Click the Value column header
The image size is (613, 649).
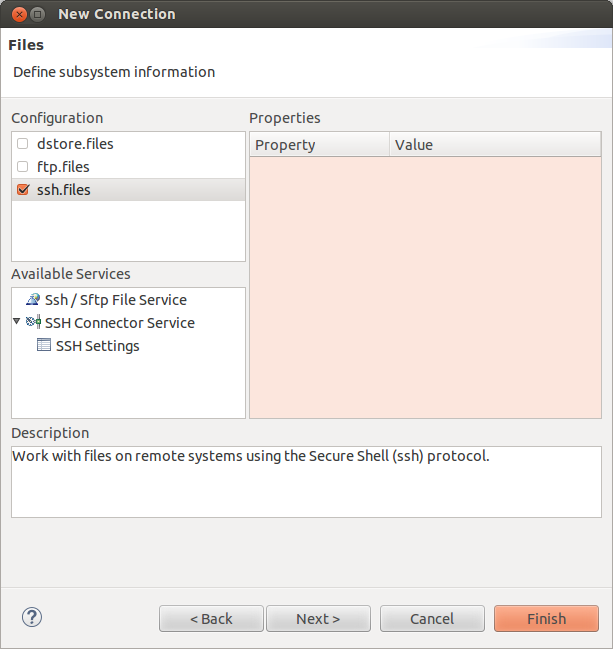495,145
